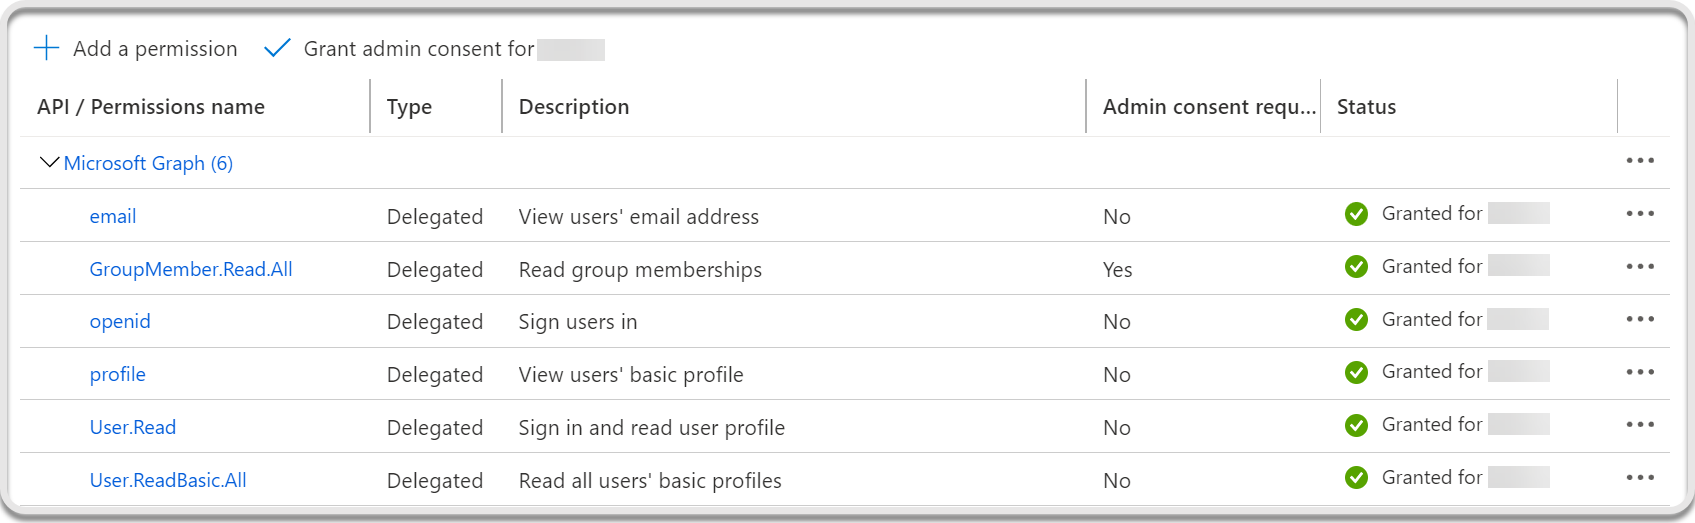Click Add a permission button label

[155, 49]
